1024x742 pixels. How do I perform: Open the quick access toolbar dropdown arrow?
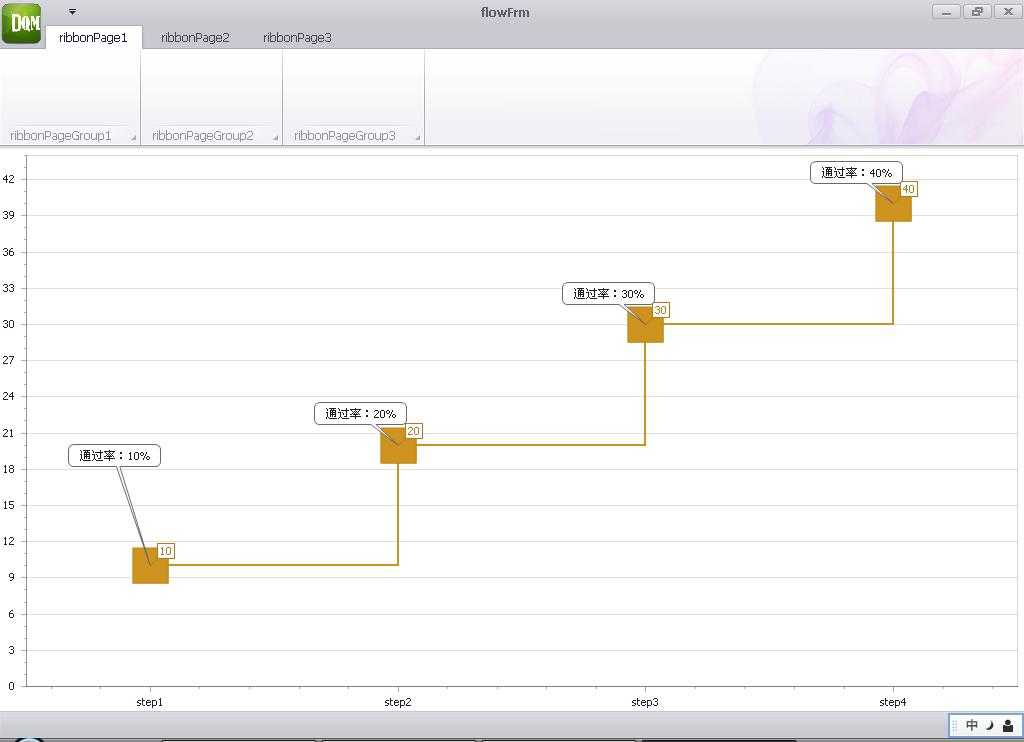tap(72, 12)
